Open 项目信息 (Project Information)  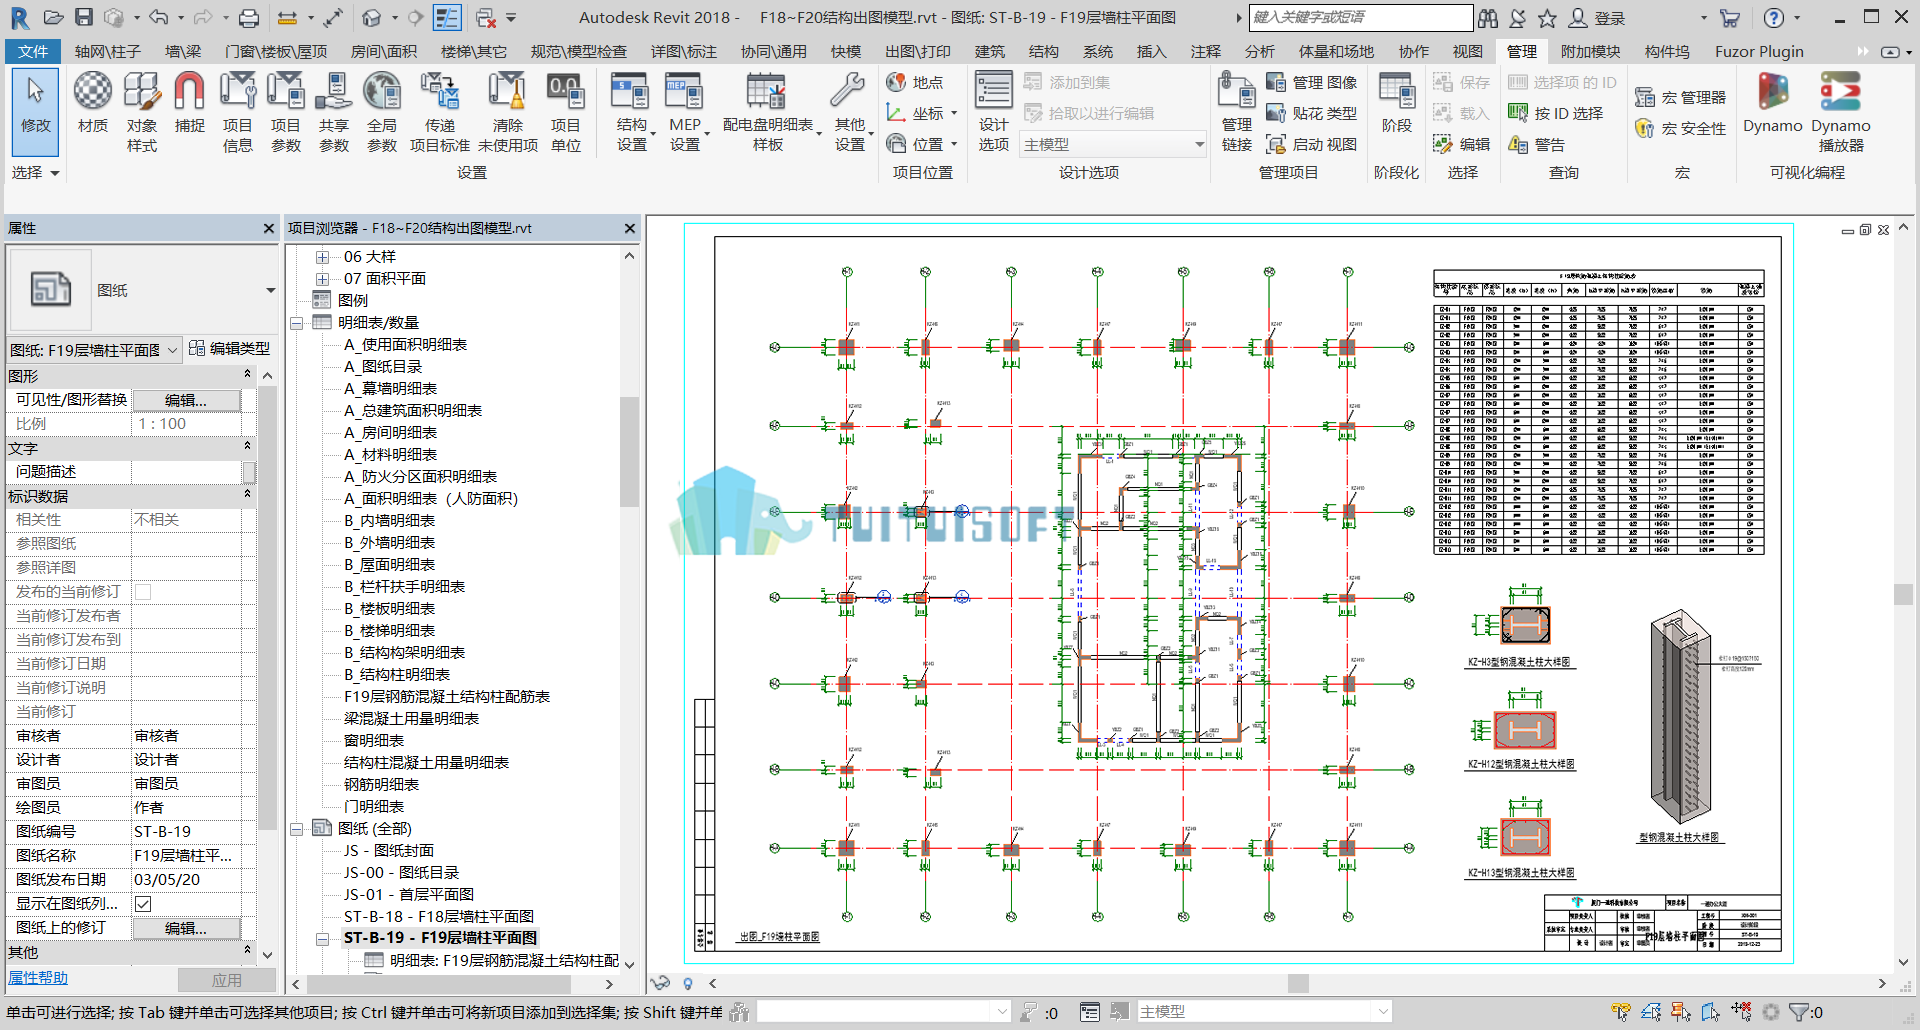[x=237, y=112]
